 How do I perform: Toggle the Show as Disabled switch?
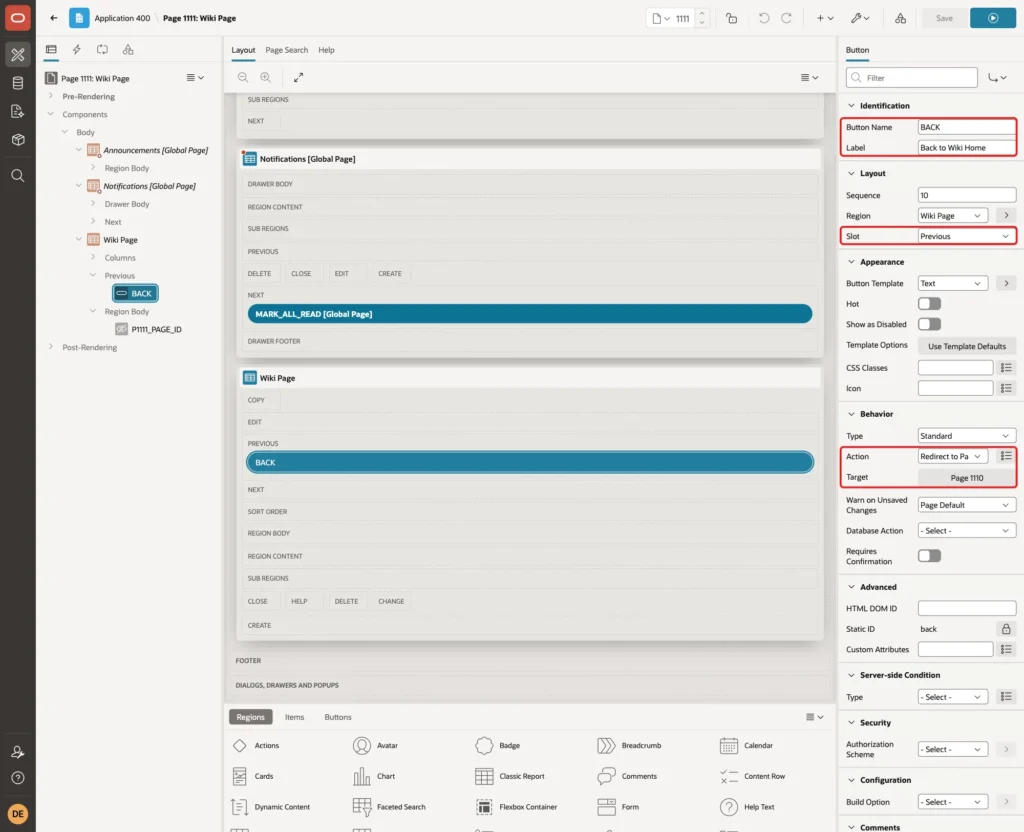pyautogui.click(x=929, y=324)
